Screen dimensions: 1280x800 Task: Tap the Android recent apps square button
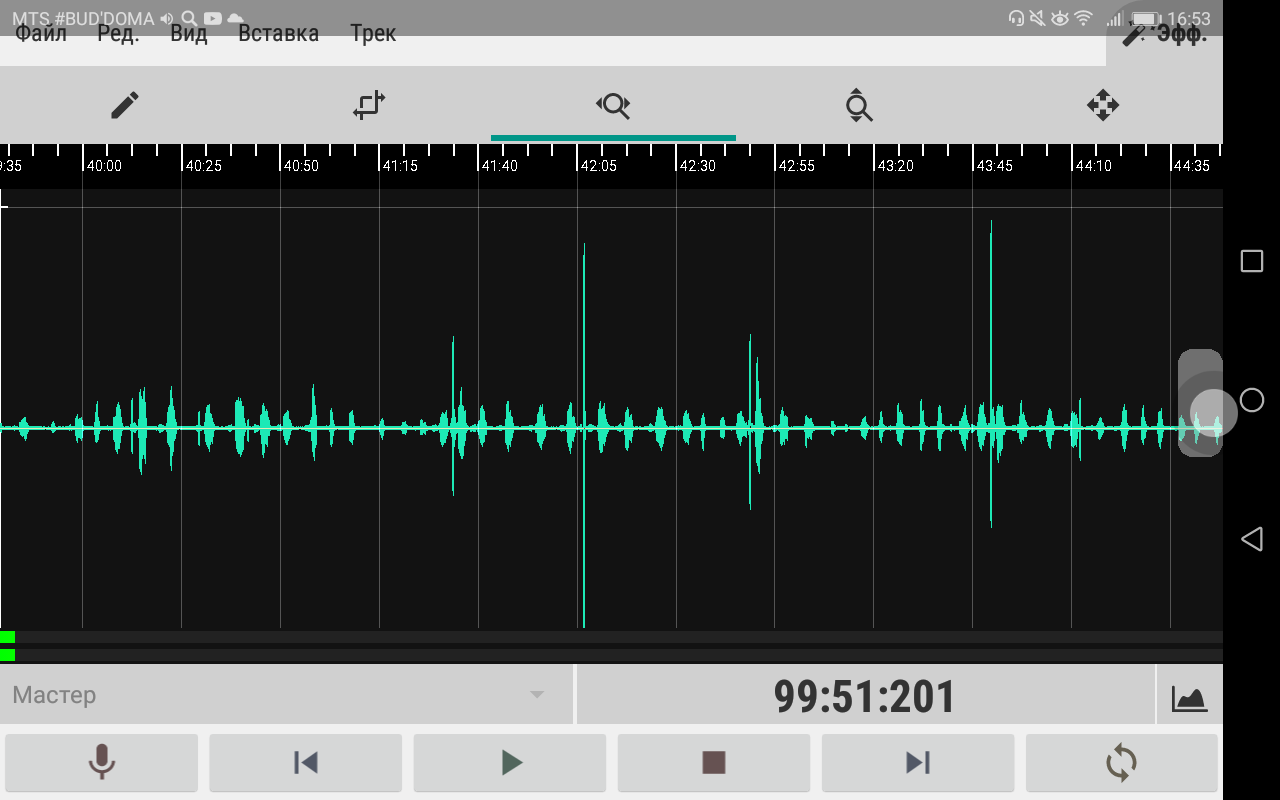pos(1251,261)
